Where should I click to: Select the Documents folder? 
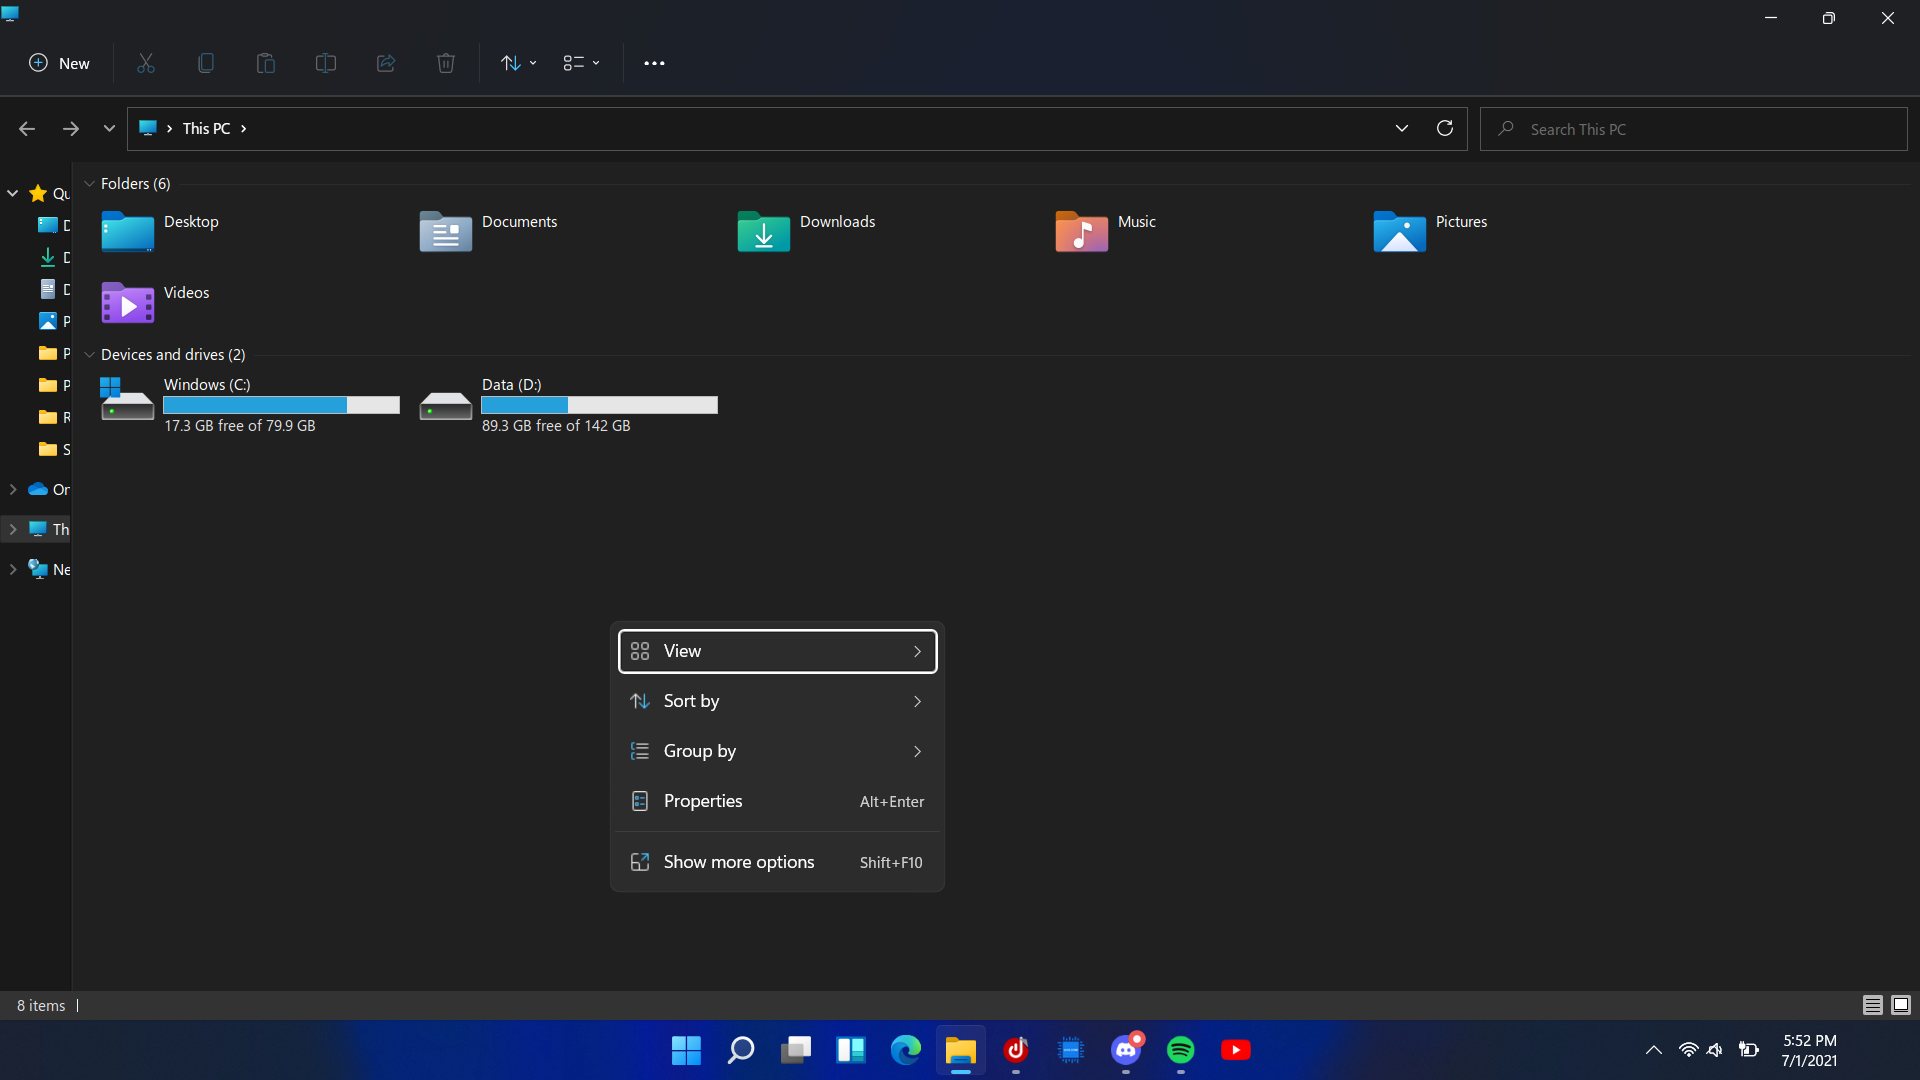(x=488, y=231)
